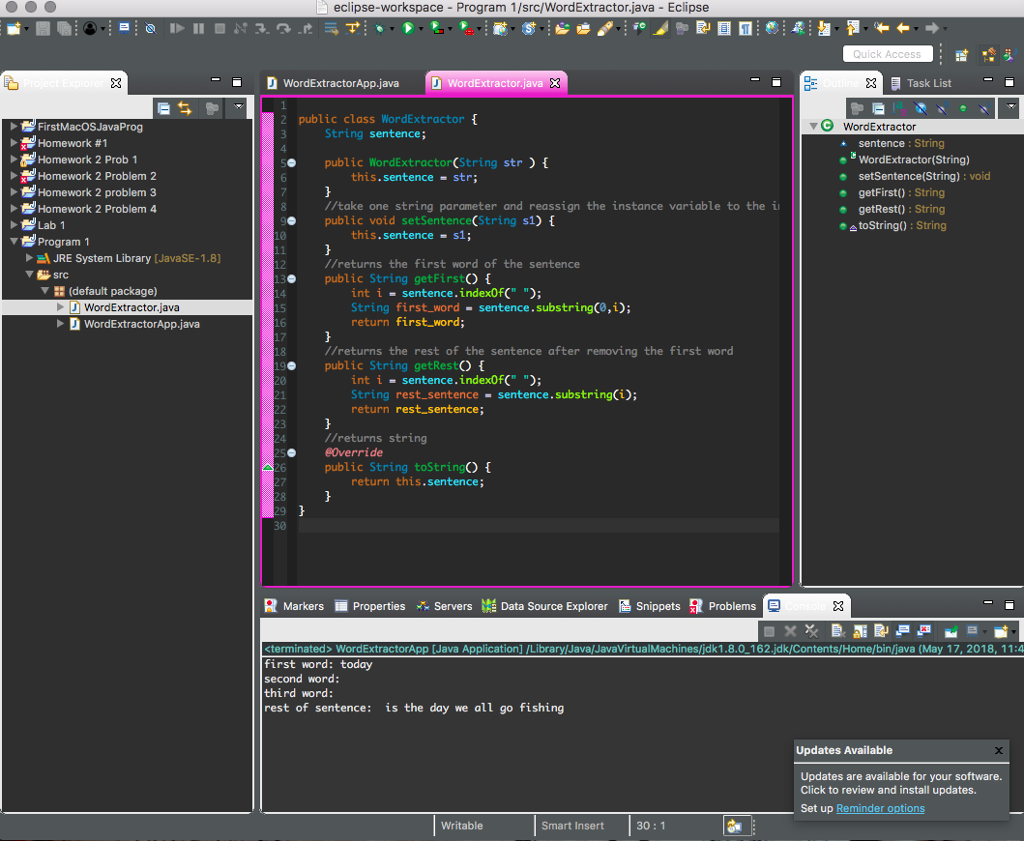Select getRest() in the Outline view
This screenshot has width=1024, height=841.
pos(881,209)
